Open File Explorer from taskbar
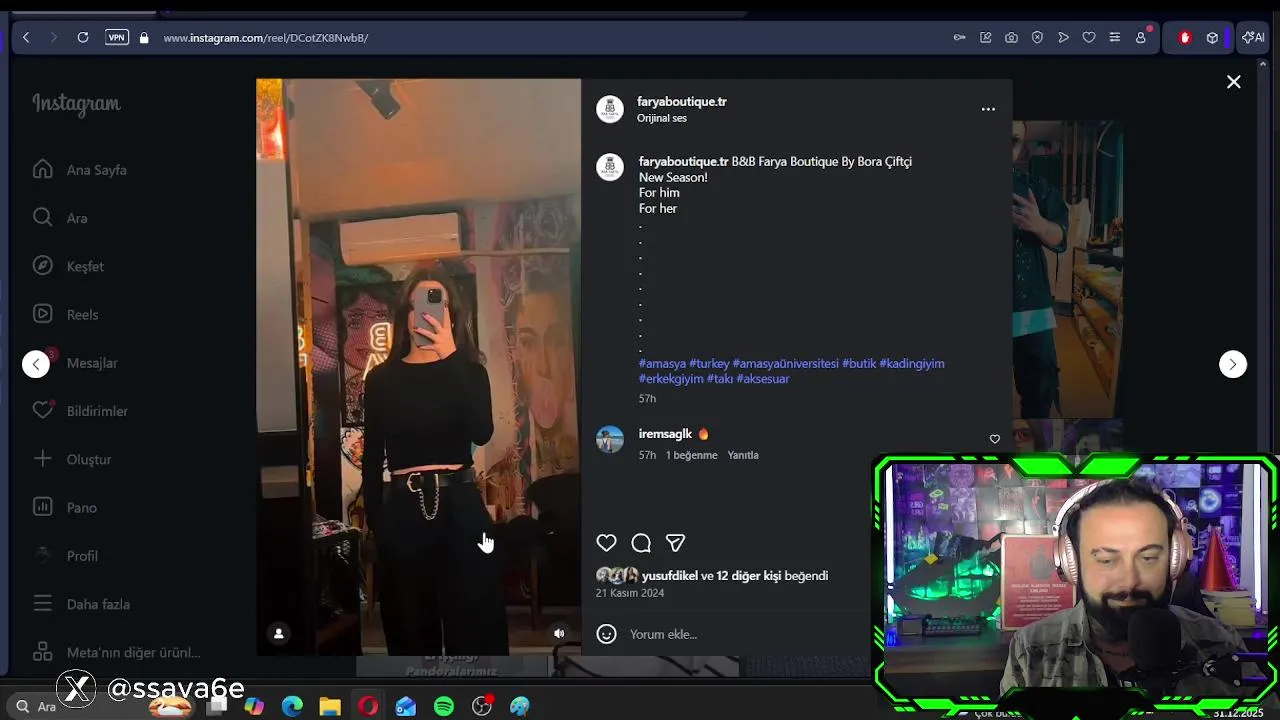 pos(330,706)
